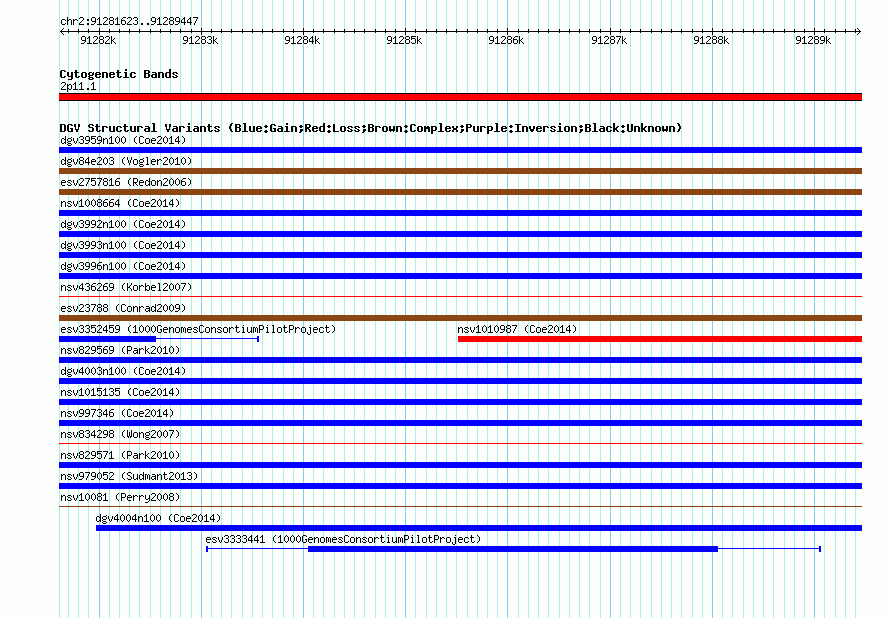Click the thin brown line for nsv10081

tap(460, 506)
